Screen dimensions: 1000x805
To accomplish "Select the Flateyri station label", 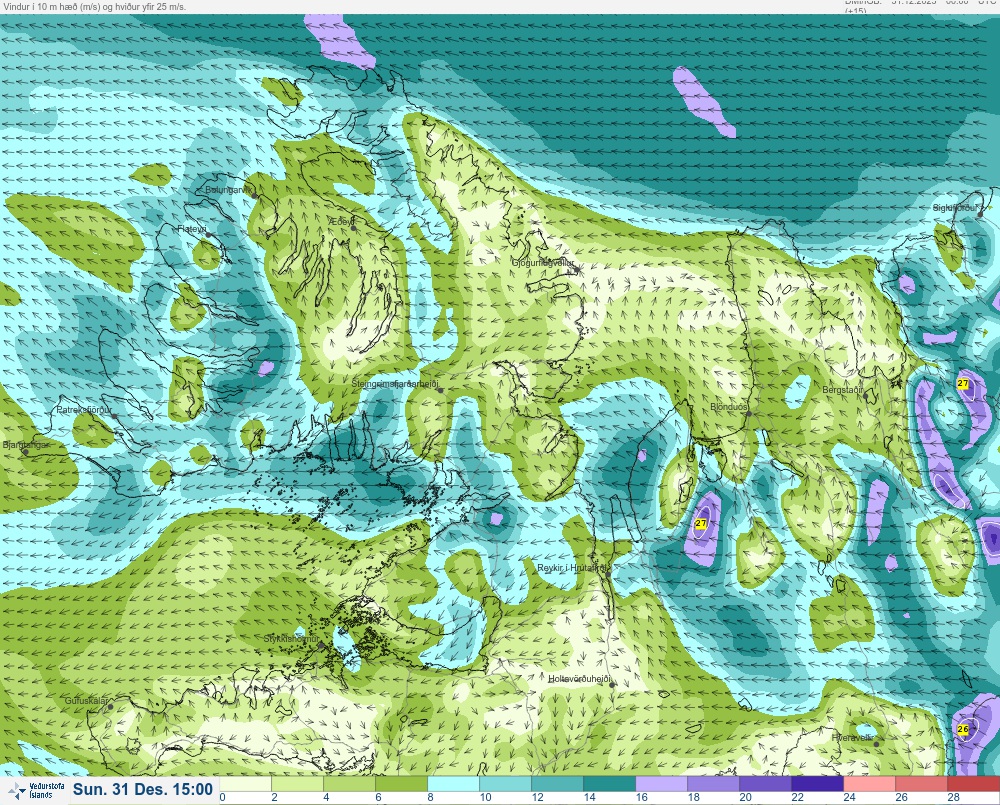I will pos(192,228).
